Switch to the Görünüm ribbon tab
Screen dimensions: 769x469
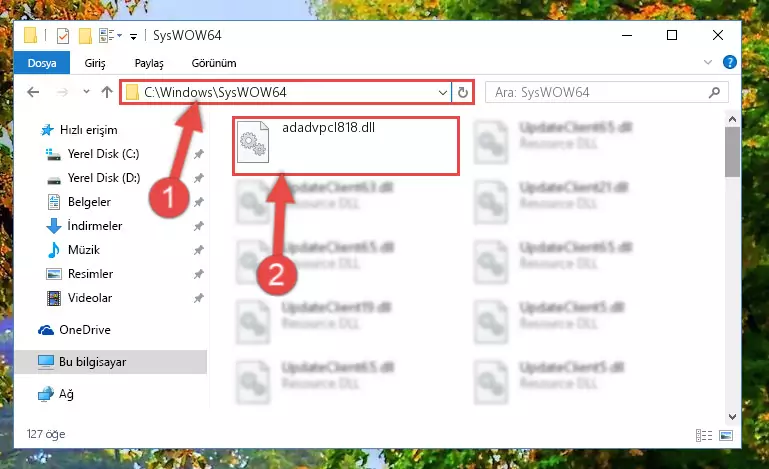214,63
